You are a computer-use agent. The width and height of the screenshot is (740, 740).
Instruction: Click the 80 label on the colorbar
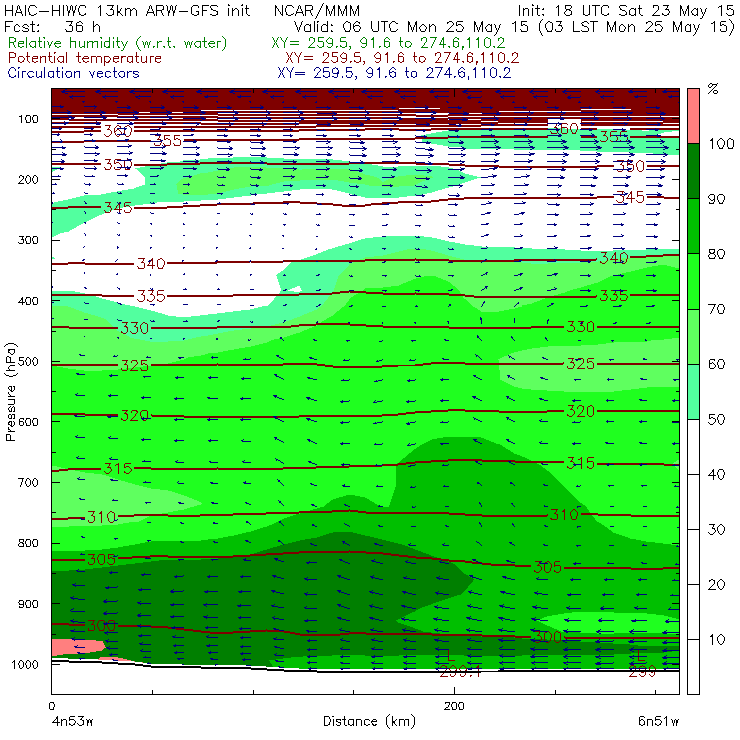(716, 254)
